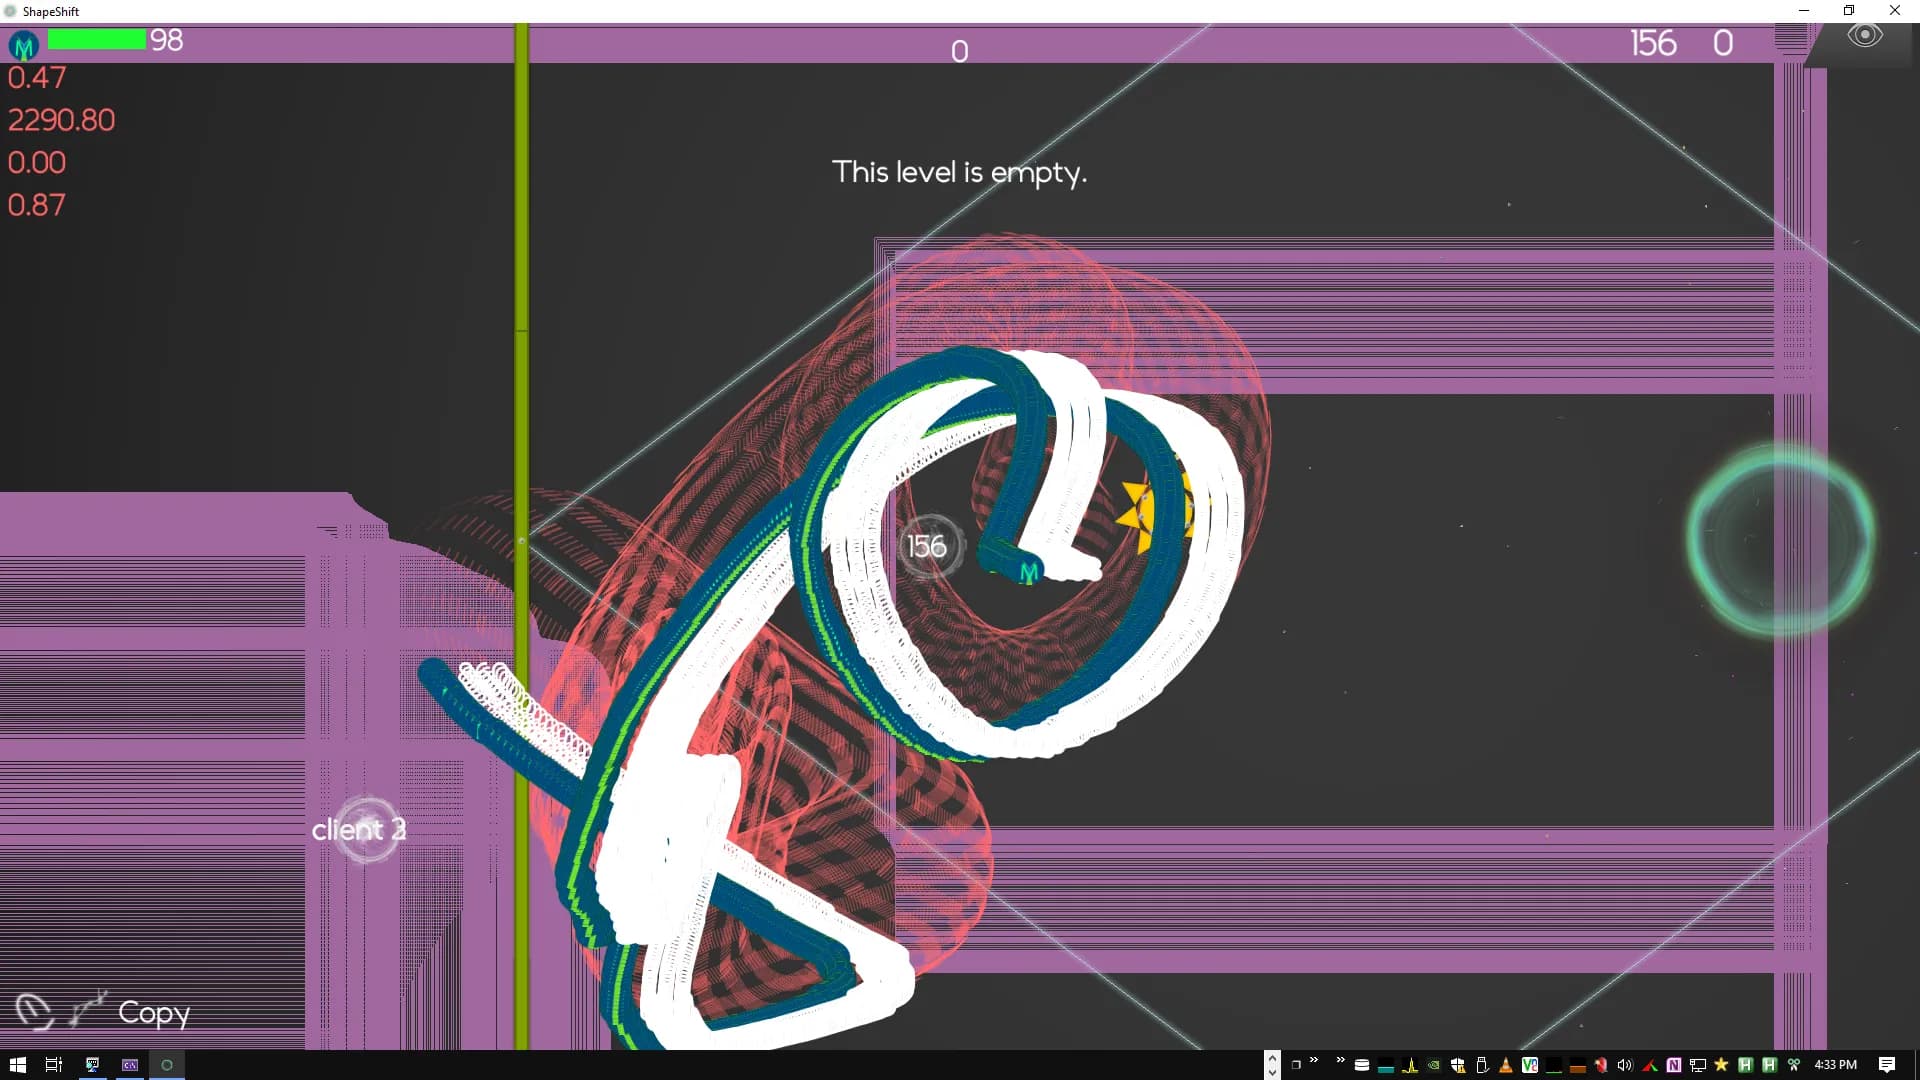Click the green glowing portal ring
This screenshot has width=1920, height=1080.
(x=1781, y=540)
